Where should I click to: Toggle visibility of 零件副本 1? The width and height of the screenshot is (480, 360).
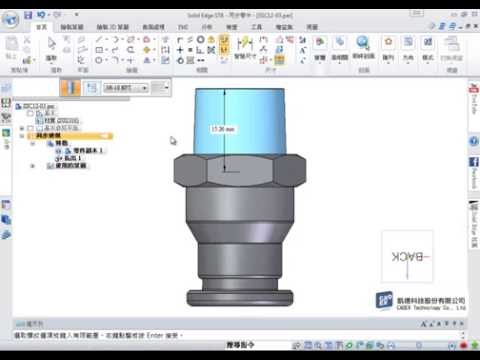(x=59, y=151)
